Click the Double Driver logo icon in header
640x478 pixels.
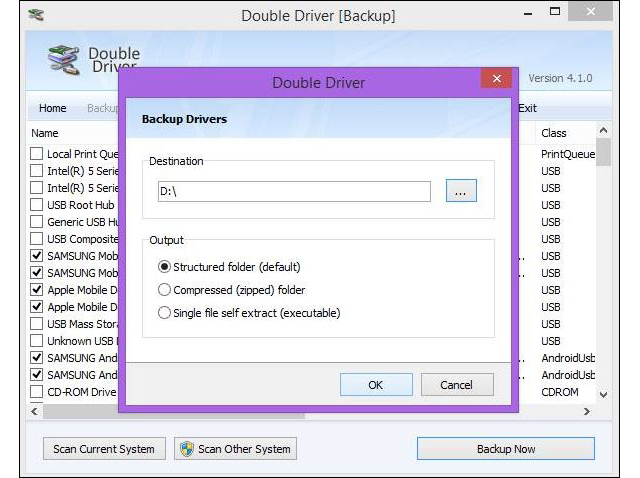pyautogui.click(x=64, y=60)
